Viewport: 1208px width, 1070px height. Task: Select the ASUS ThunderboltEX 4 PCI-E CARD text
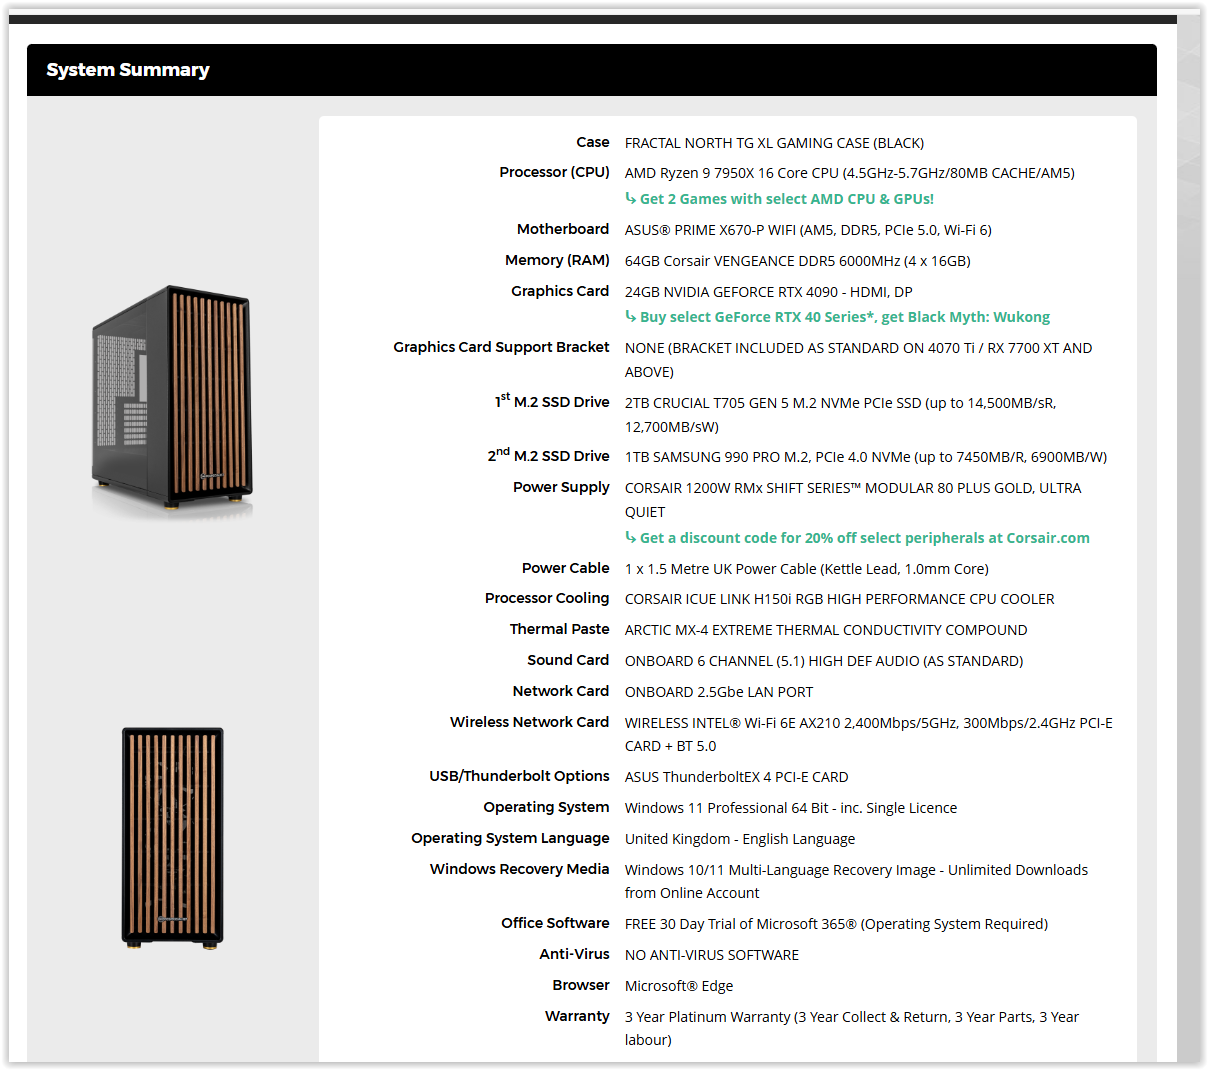point(736,777)
